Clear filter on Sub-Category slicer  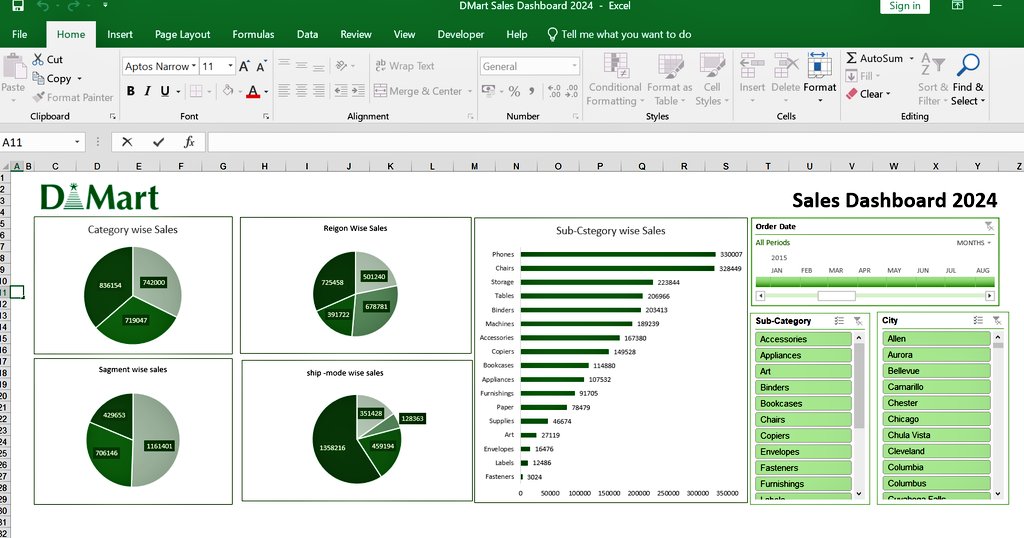[857, 321]
